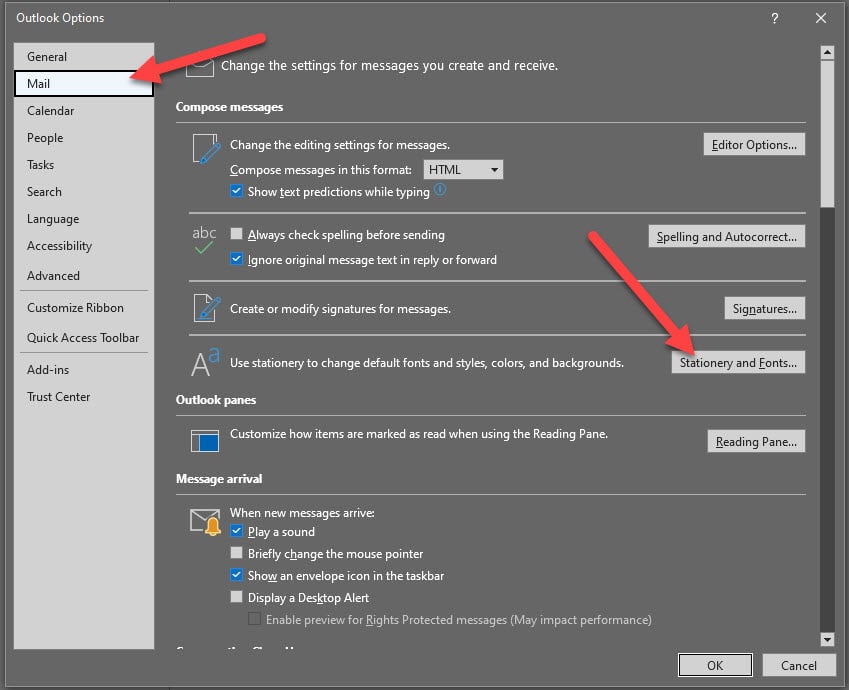Click the text predictions info icon
Viewport: 849px width, 690px height.
440,191
